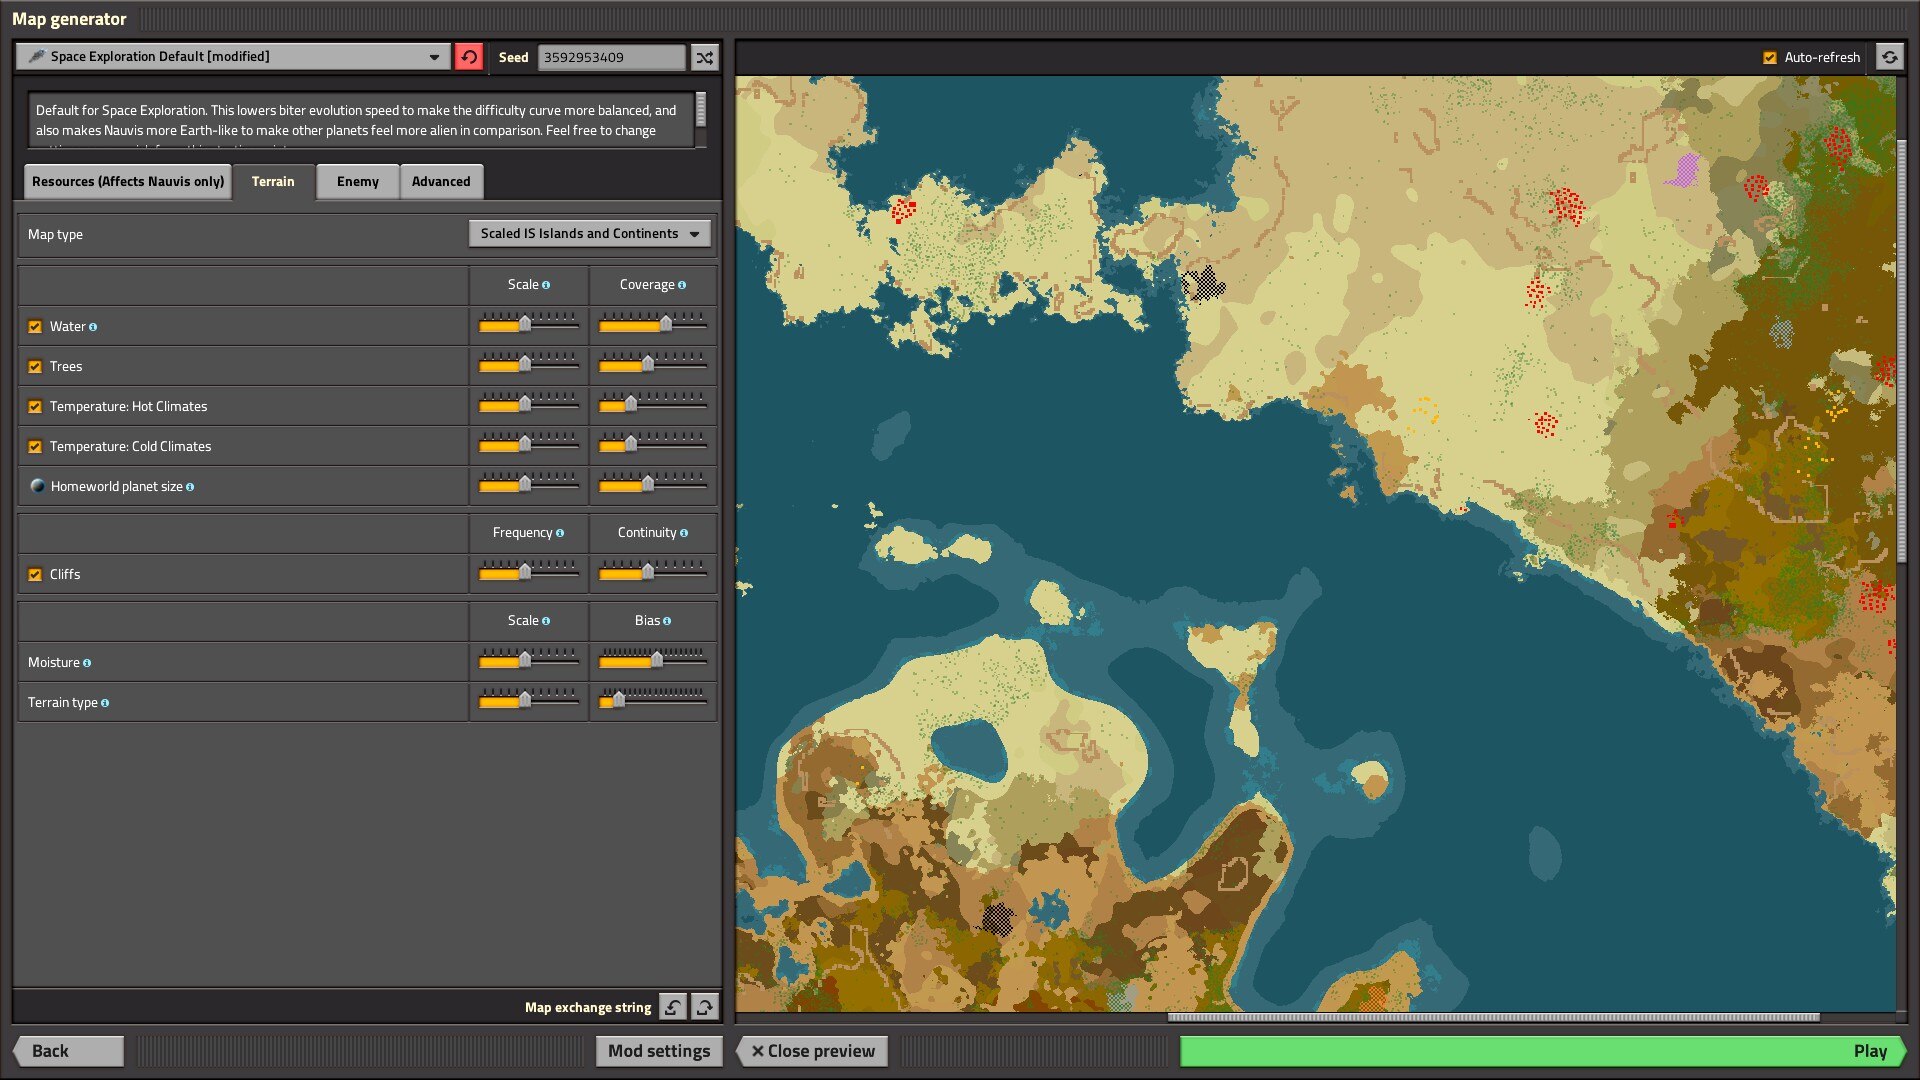Image resolution: width=1920 pixels, height=1080 pixels.
Task: Adjust the Water scale slider
Action: click(529, 324)
